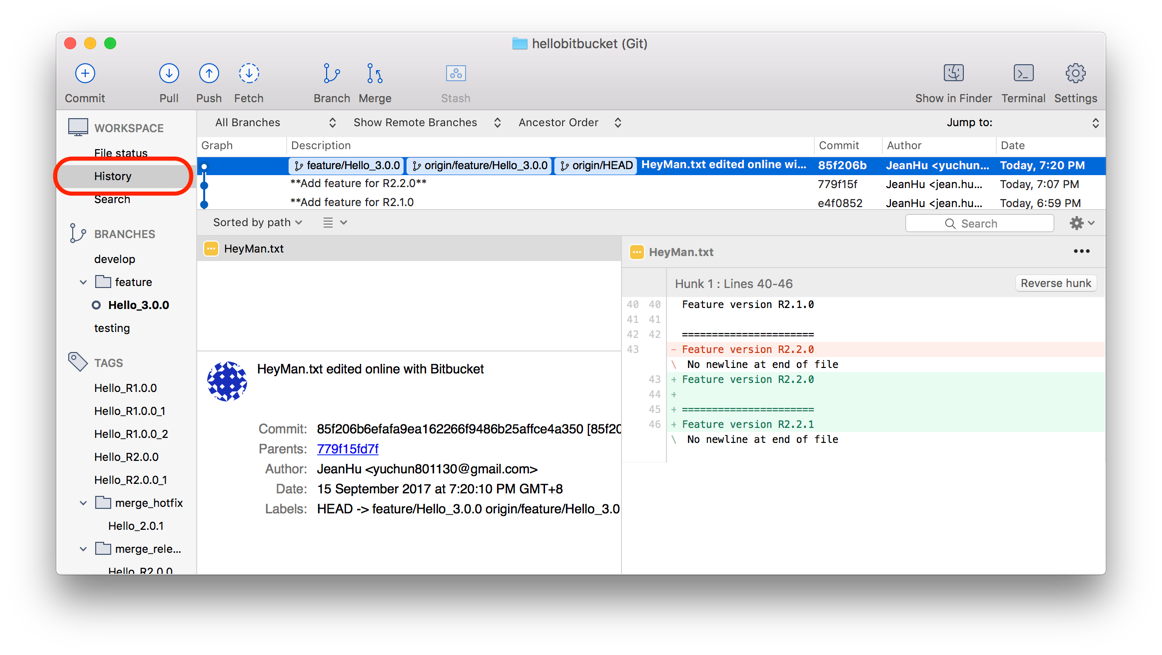This screenshot has width=1162, height=655.
Task: Click the TAGS section icon
Action: click(78, 362)
